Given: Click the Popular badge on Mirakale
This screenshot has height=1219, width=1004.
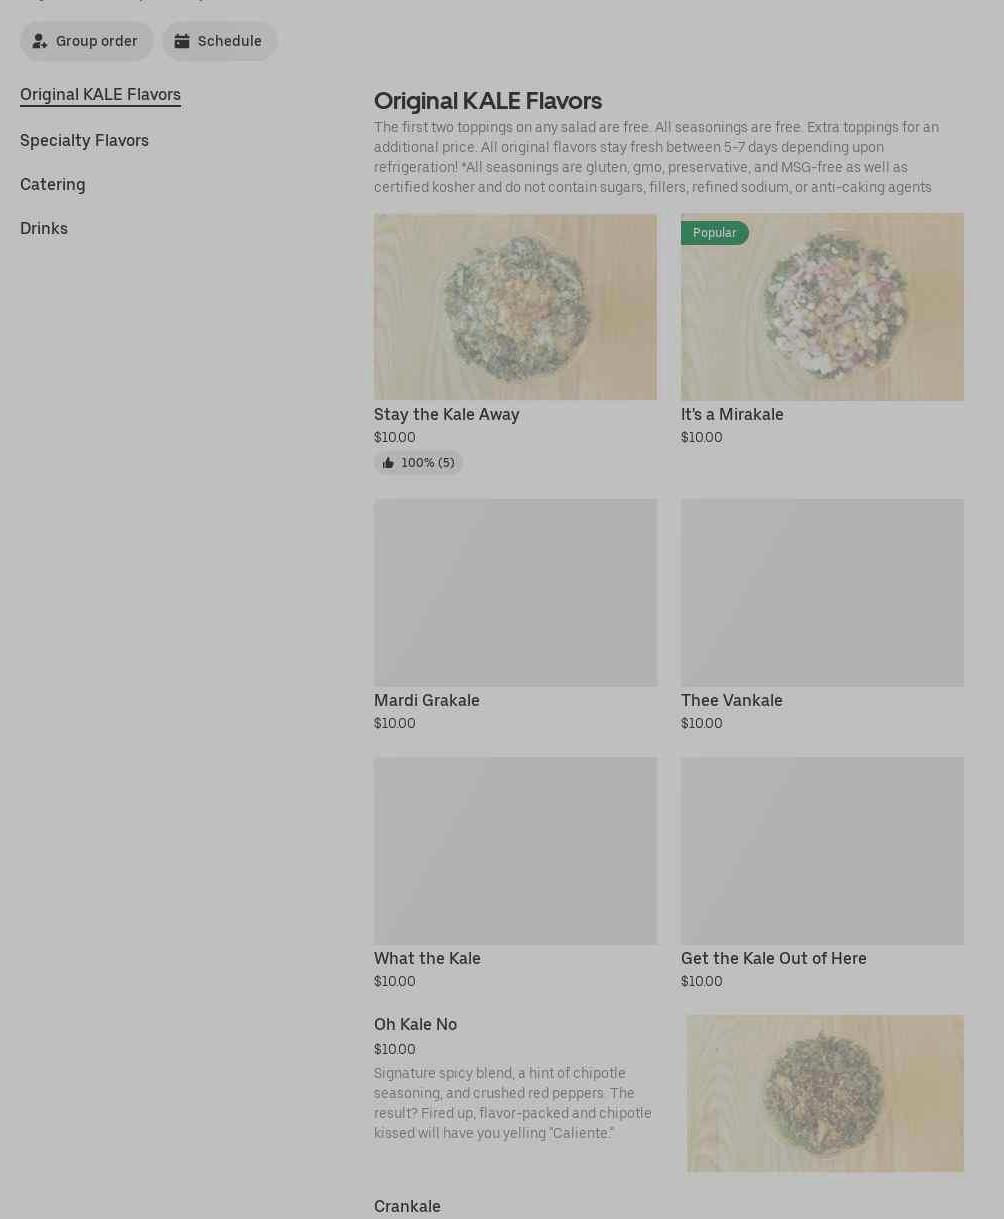Looking at the screenshot, I should [x=714, y=233].
